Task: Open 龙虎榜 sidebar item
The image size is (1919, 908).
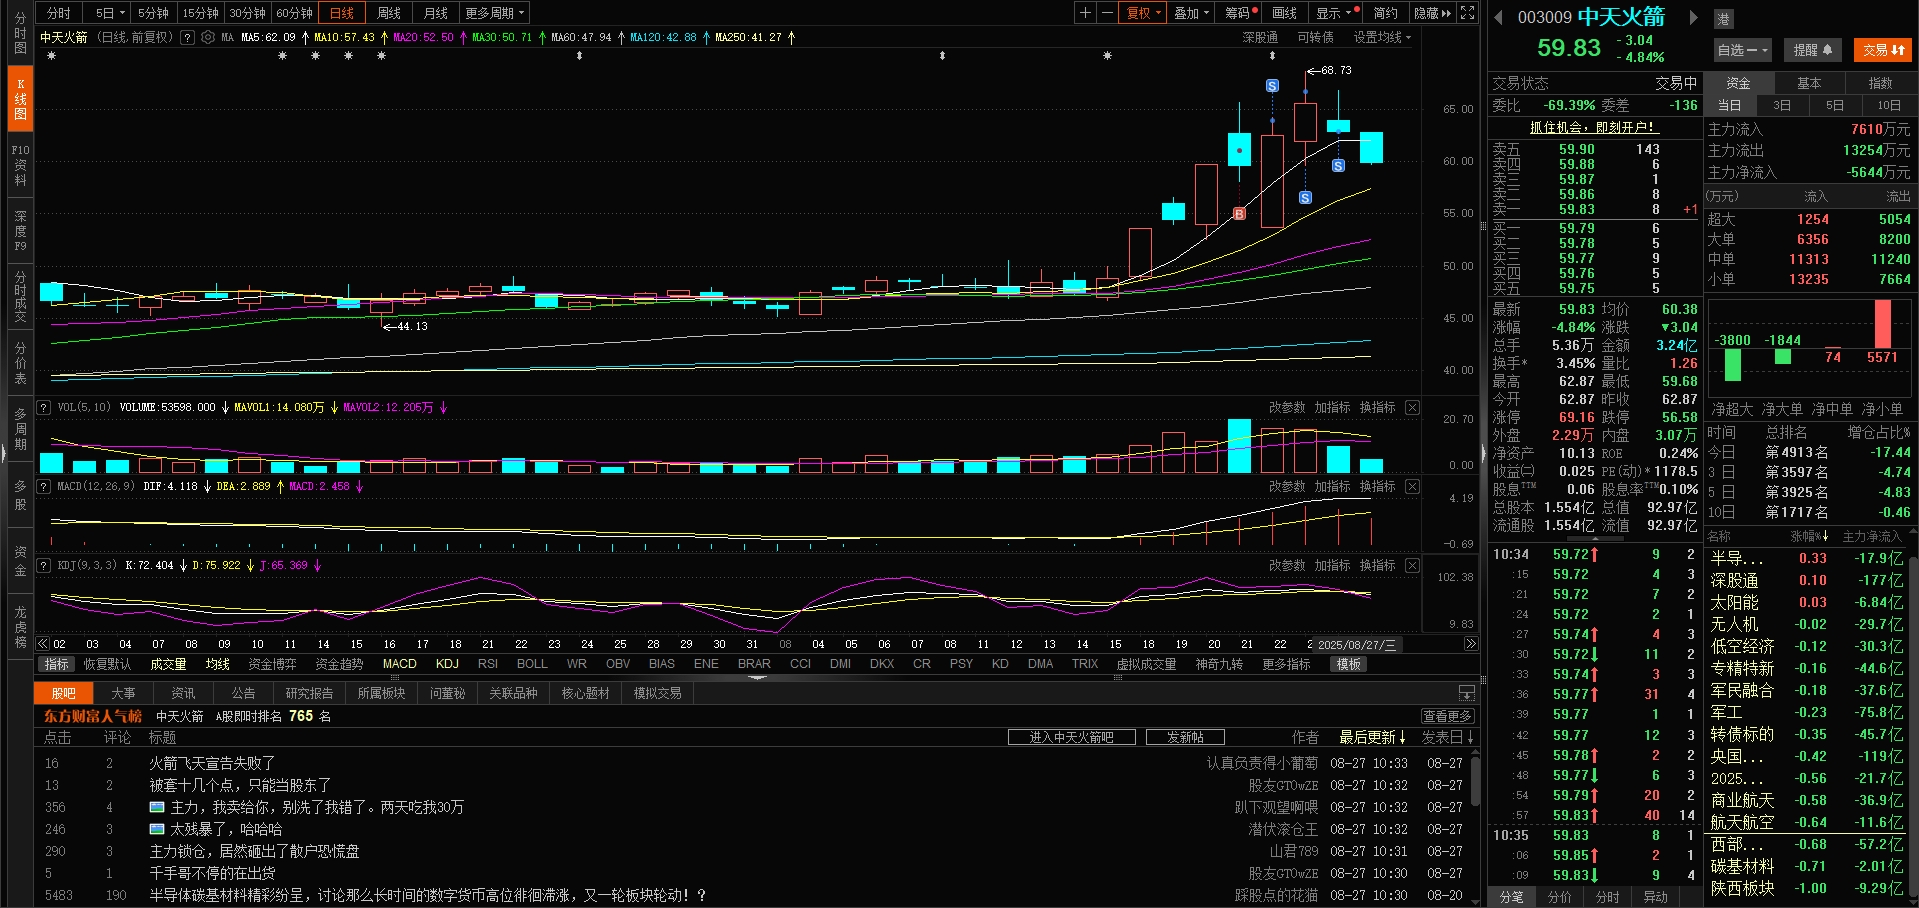Action: click(20, 627)
